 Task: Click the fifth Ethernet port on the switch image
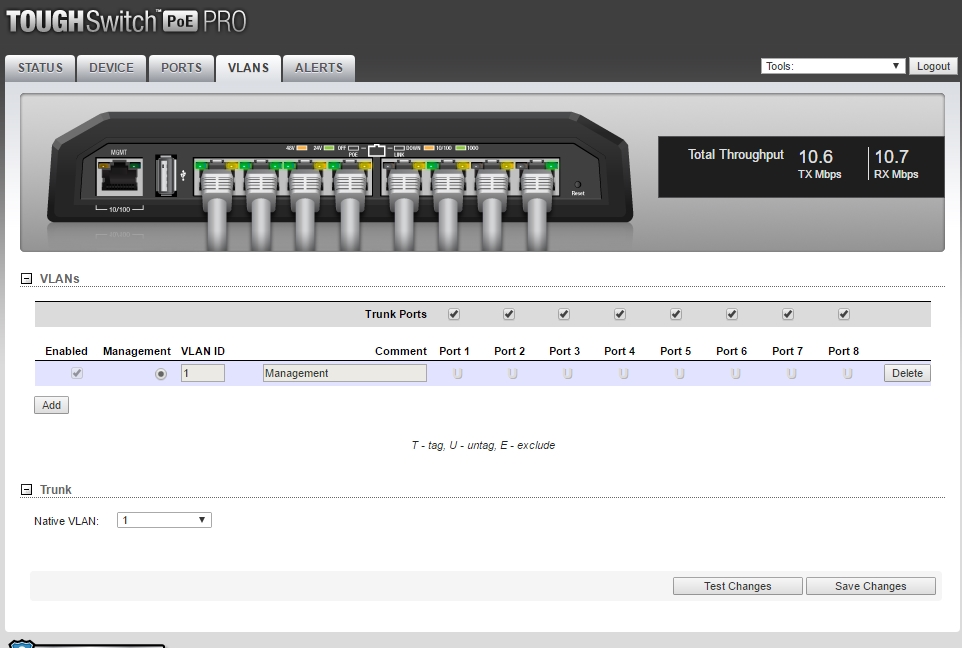[403, 180]
